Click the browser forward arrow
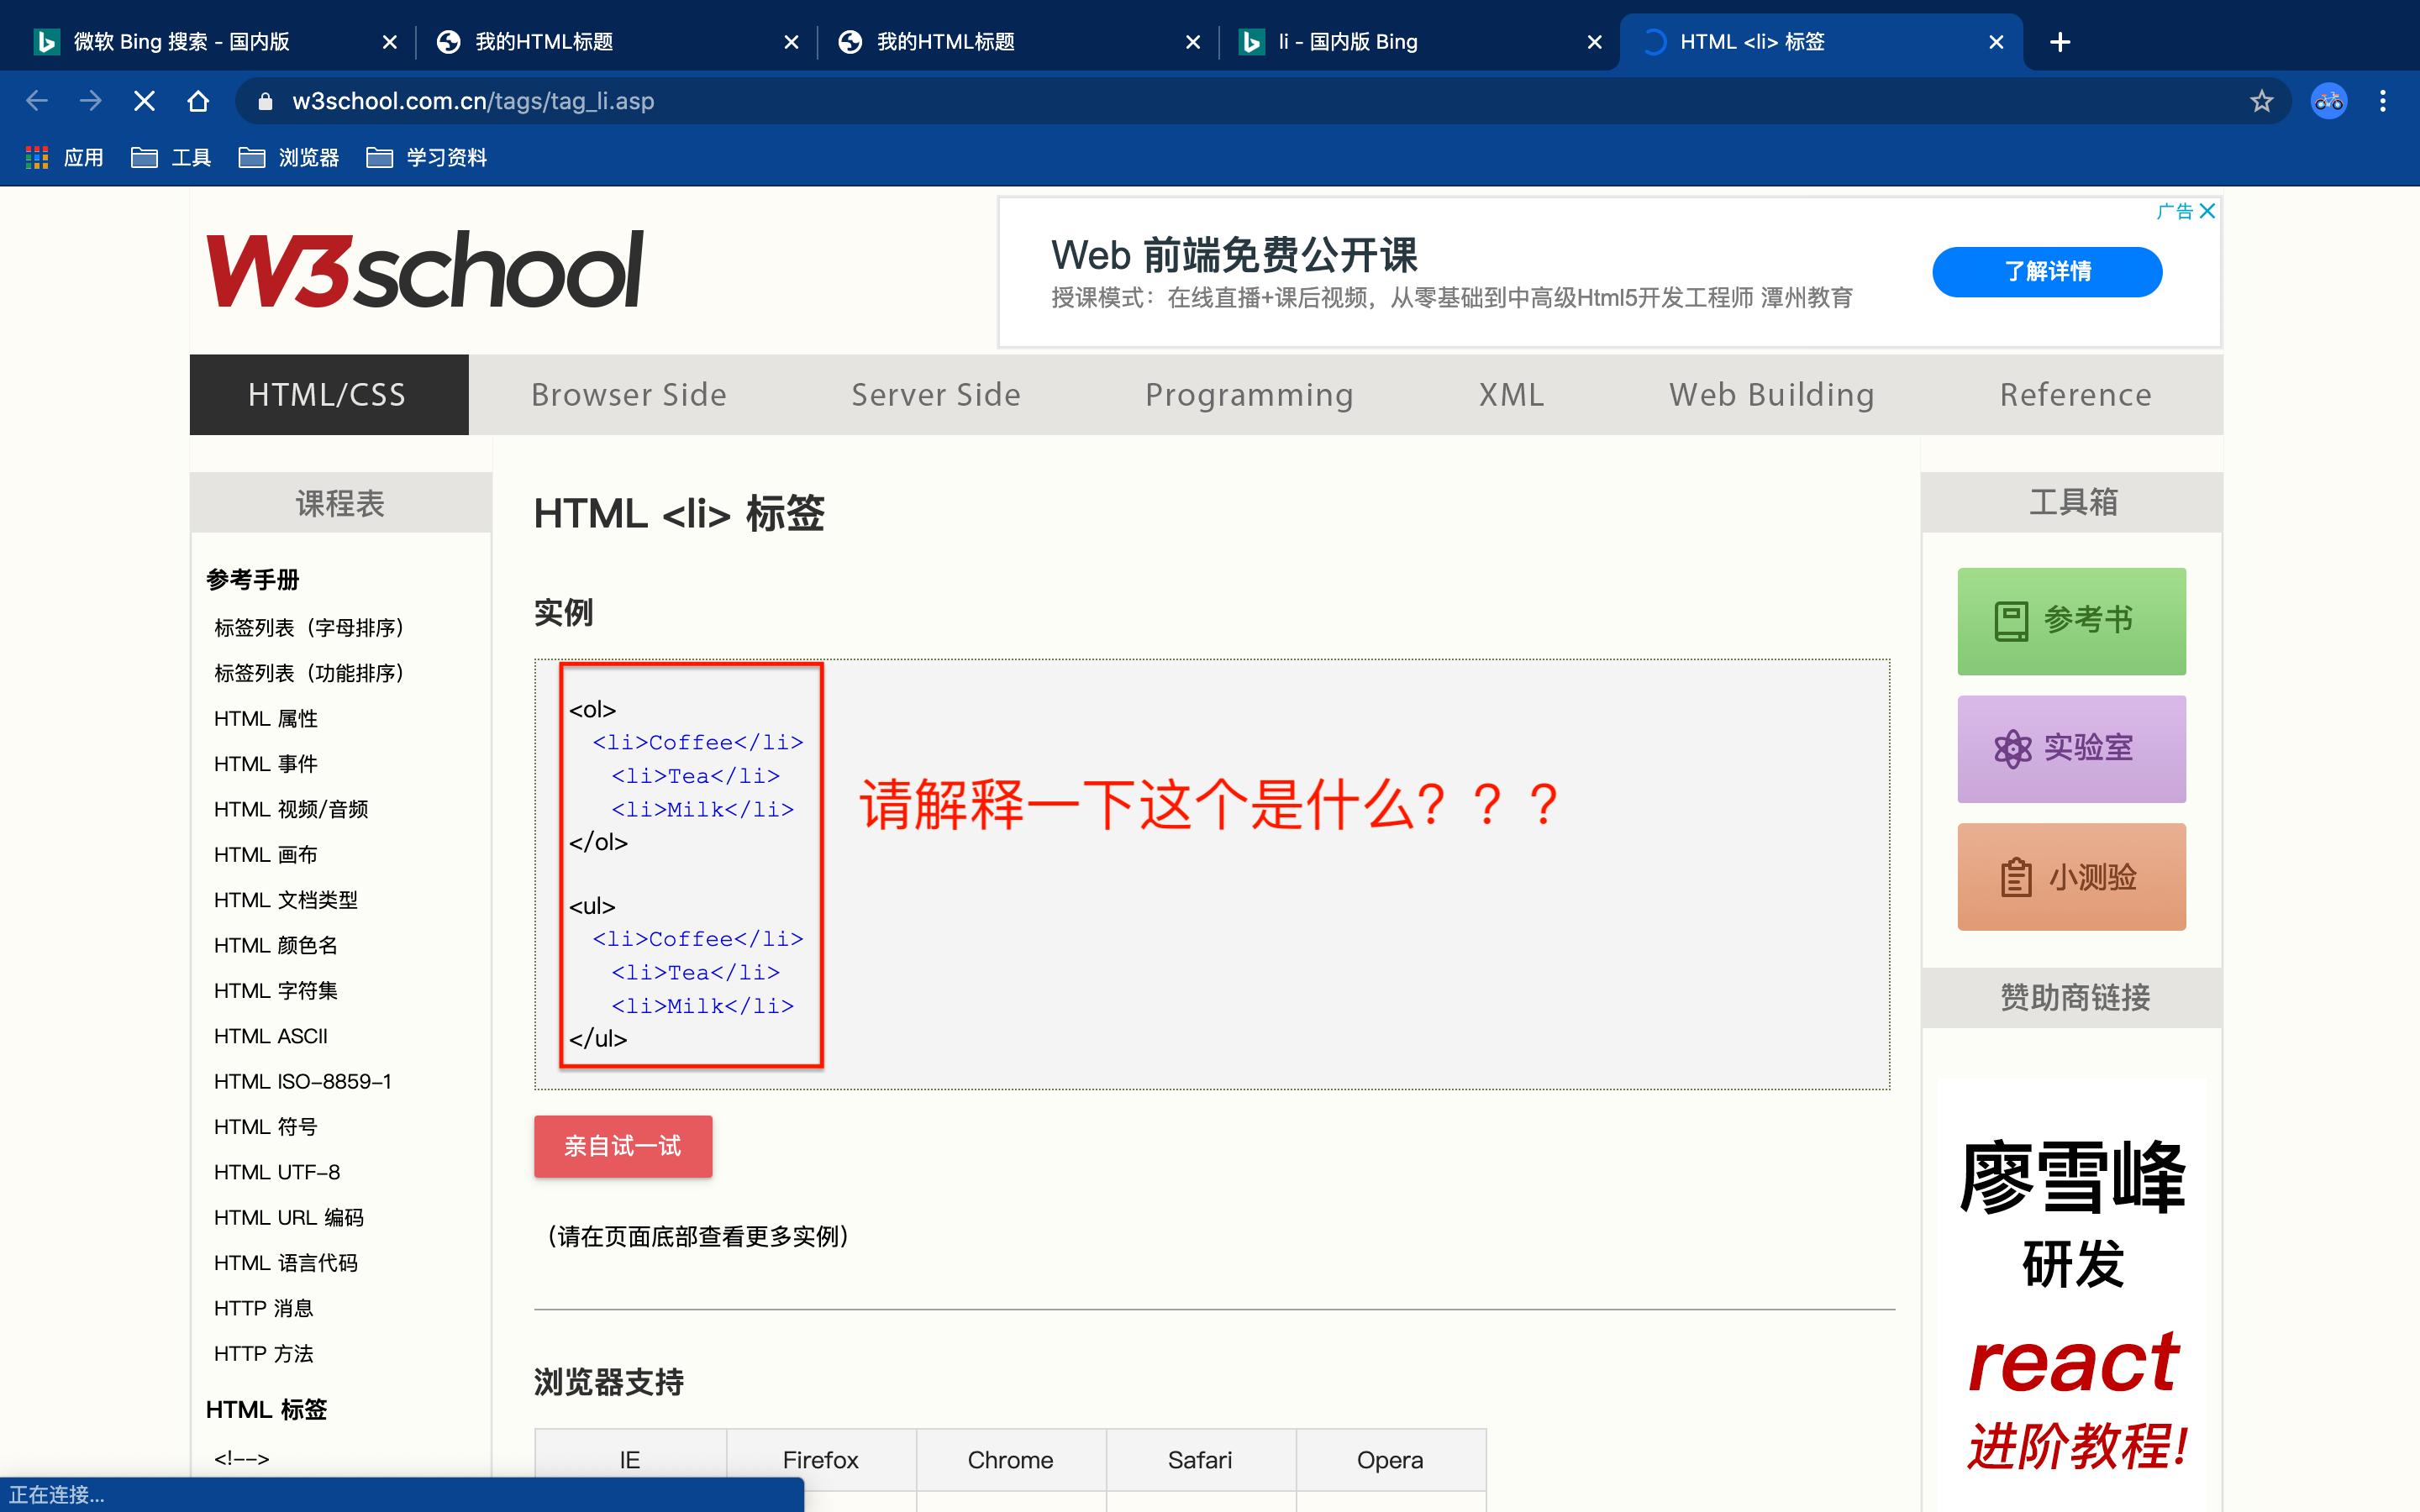This screenshot has height=1512, width=2420. point(91,101)
